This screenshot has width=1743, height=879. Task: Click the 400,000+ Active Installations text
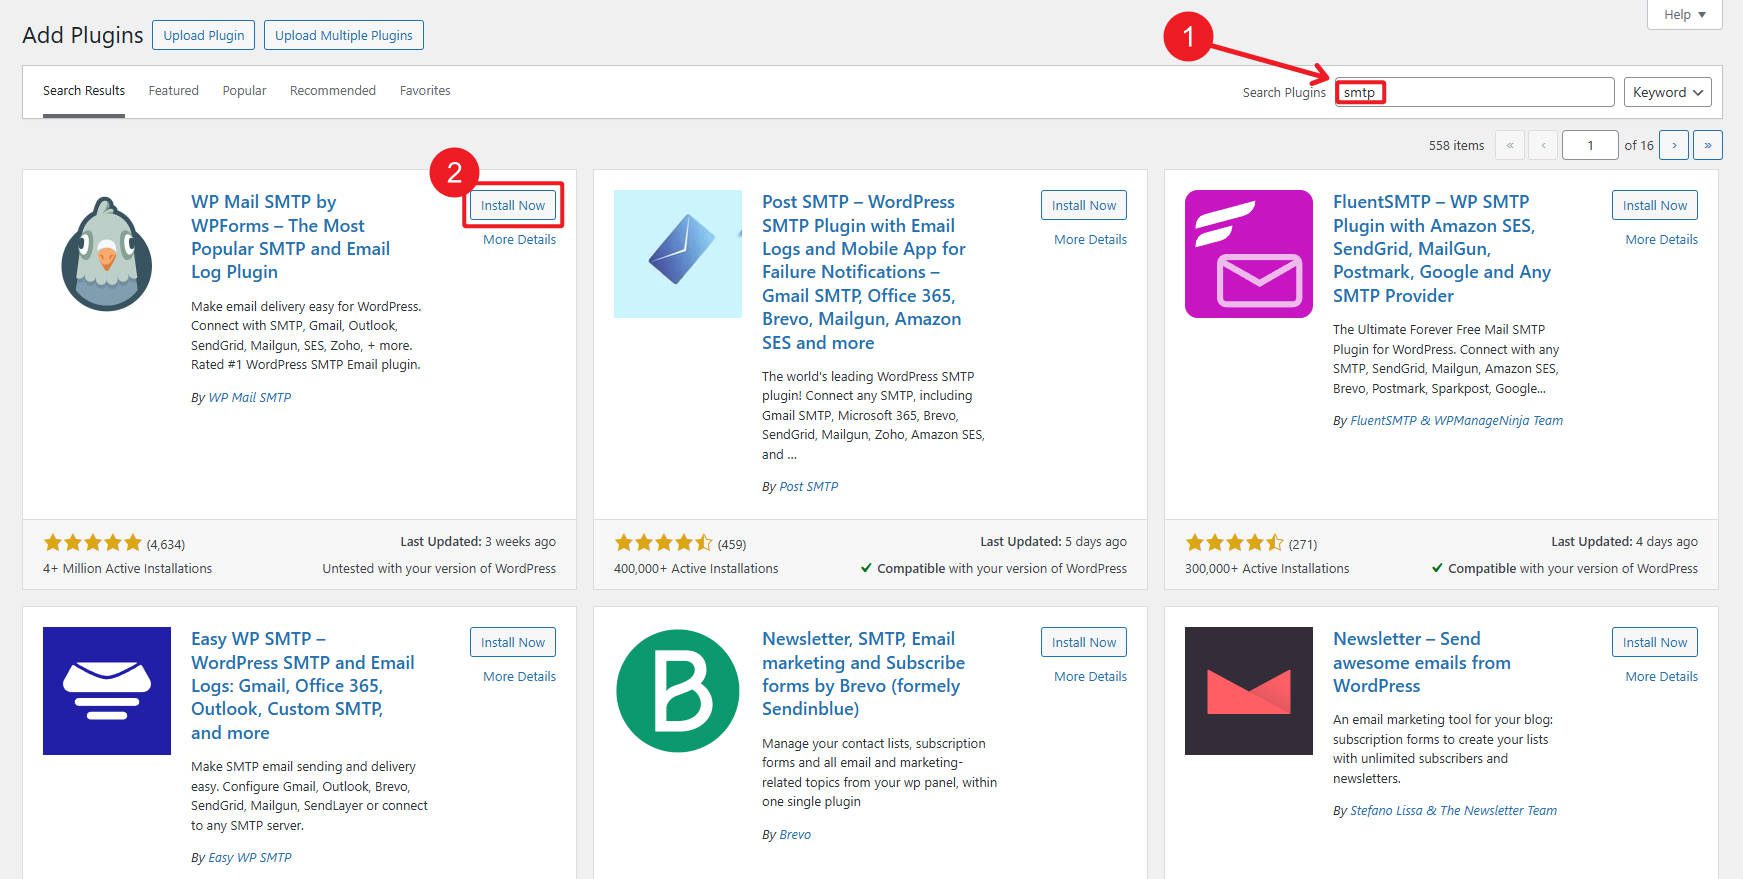[x=696, y=568]
